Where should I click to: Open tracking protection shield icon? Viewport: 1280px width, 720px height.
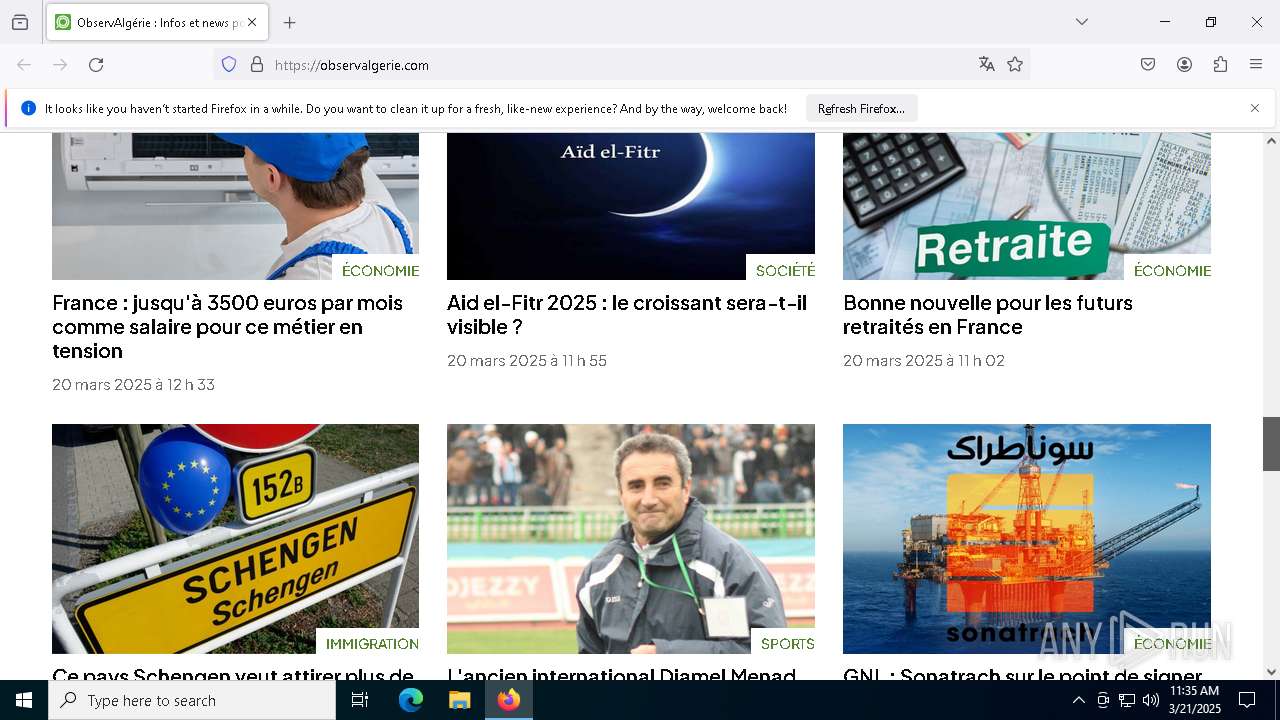(x=229, y=65)
